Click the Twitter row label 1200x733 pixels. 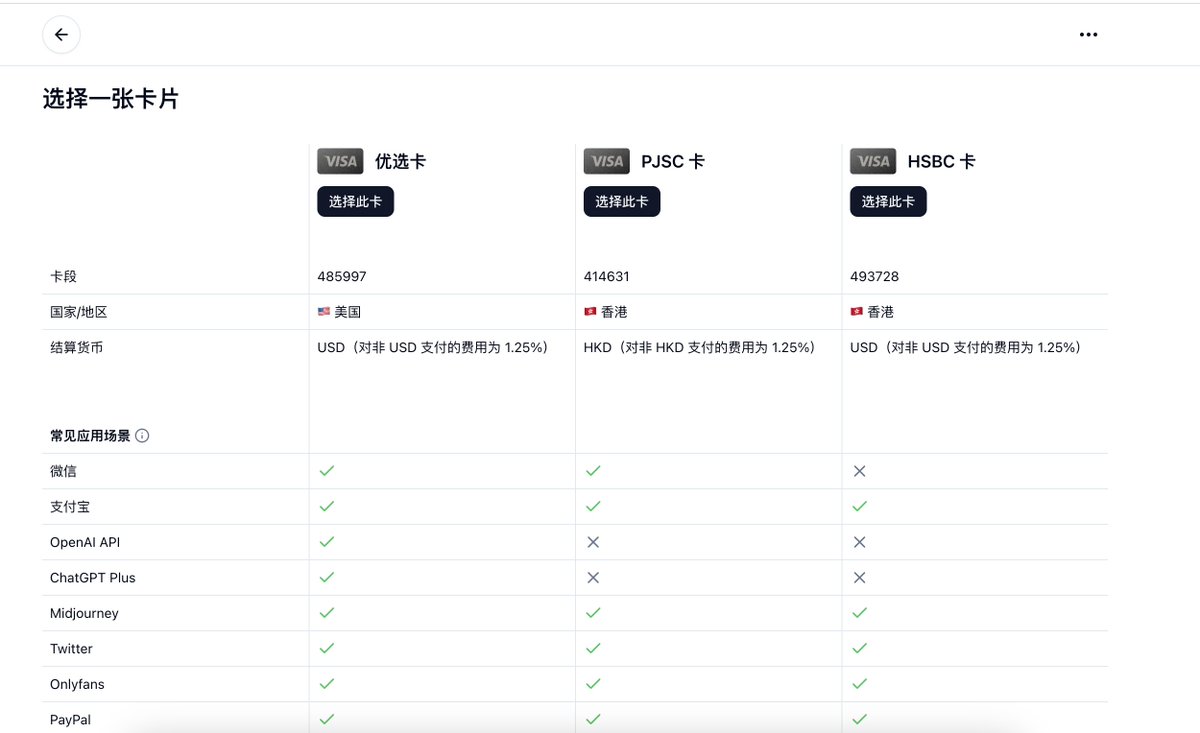coord(71,648)
